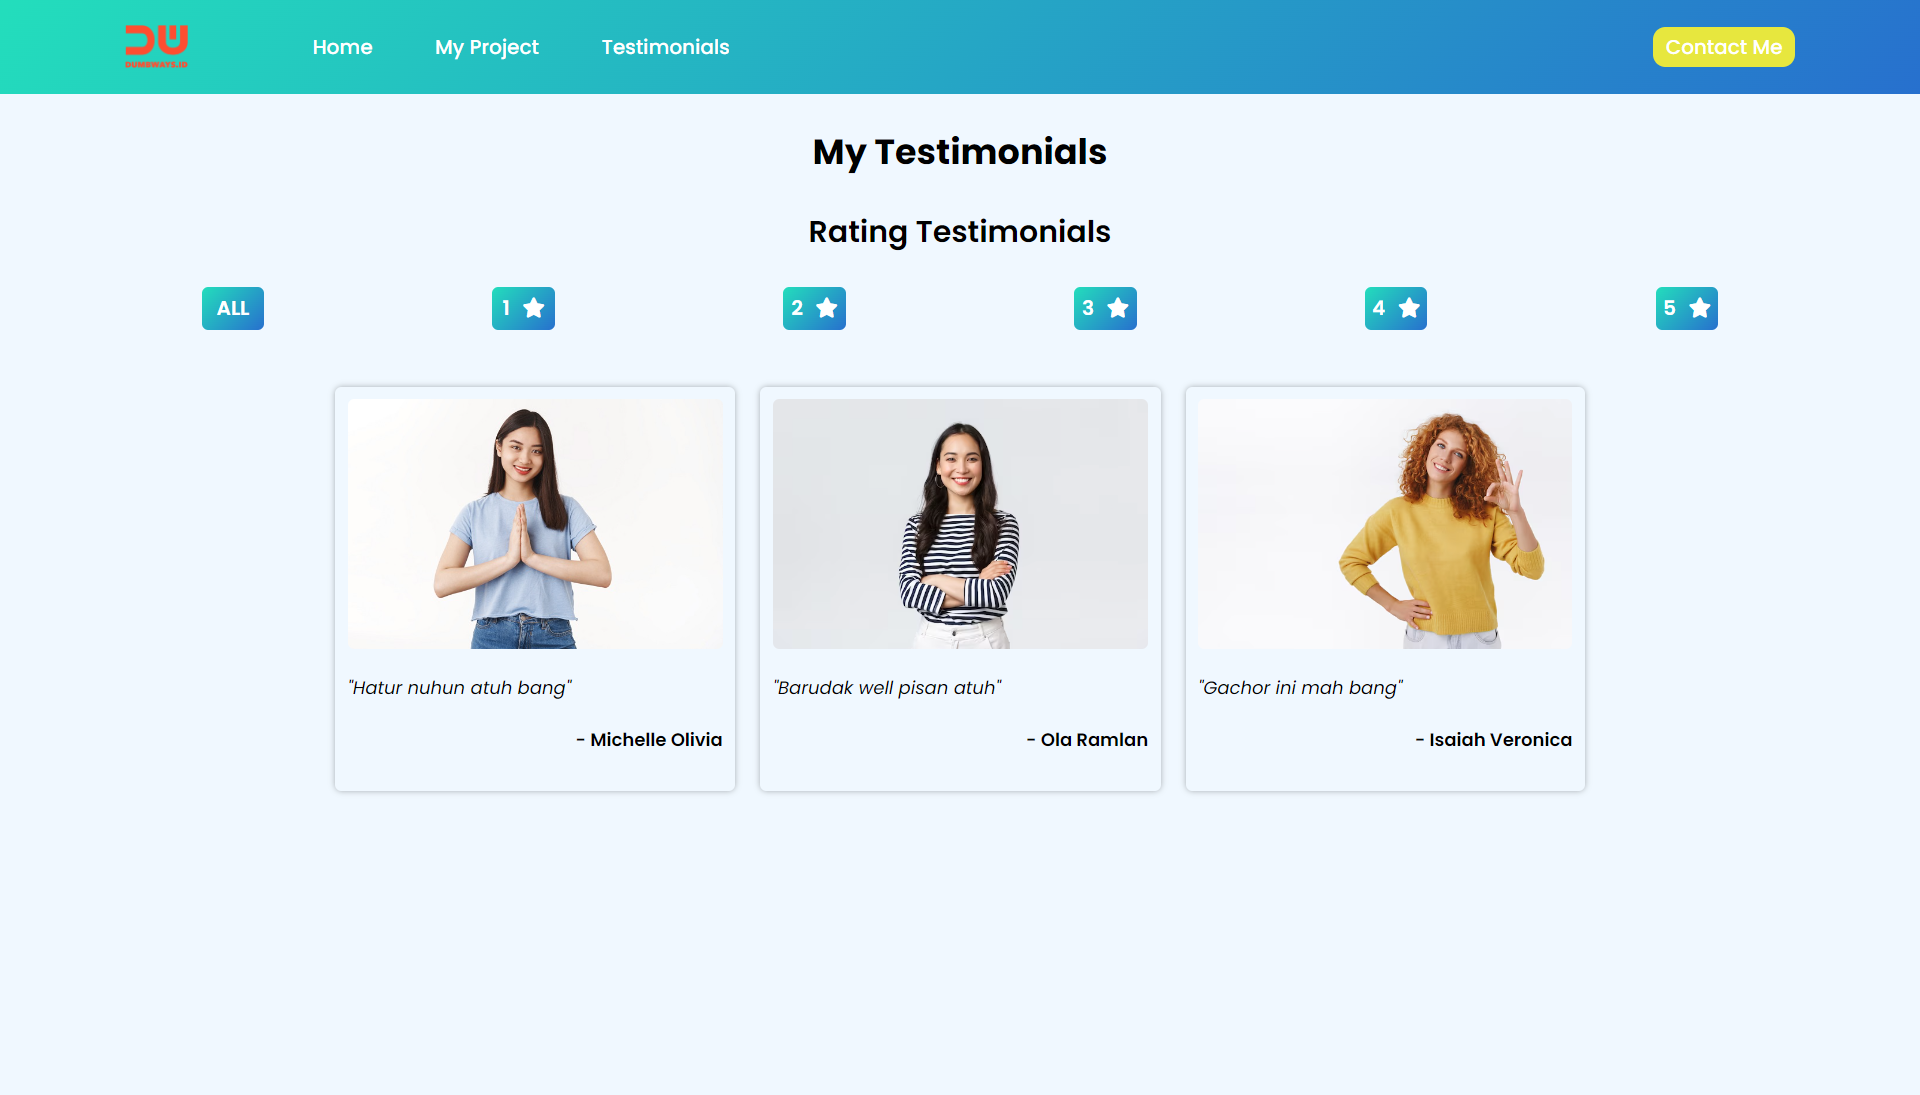Click Ola Ramlan's photo
This screenshot has height=1095, width=1920.
click(x=960, y=524)
